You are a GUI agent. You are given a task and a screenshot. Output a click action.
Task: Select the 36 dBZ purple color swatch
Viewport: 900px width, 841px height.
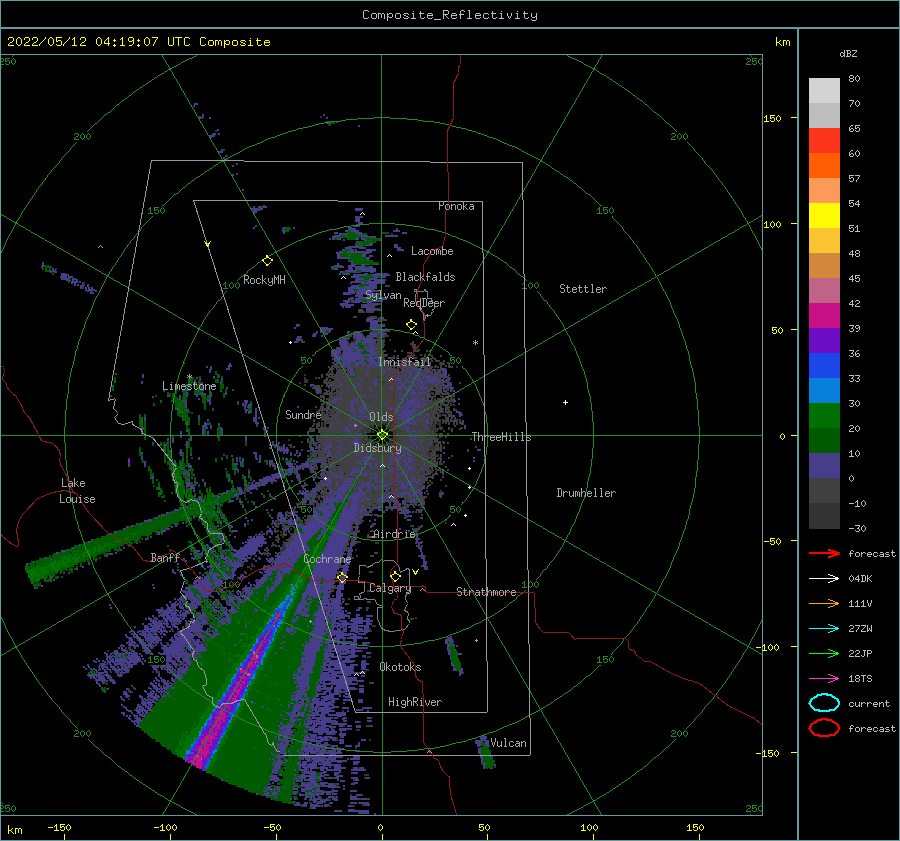824,340
